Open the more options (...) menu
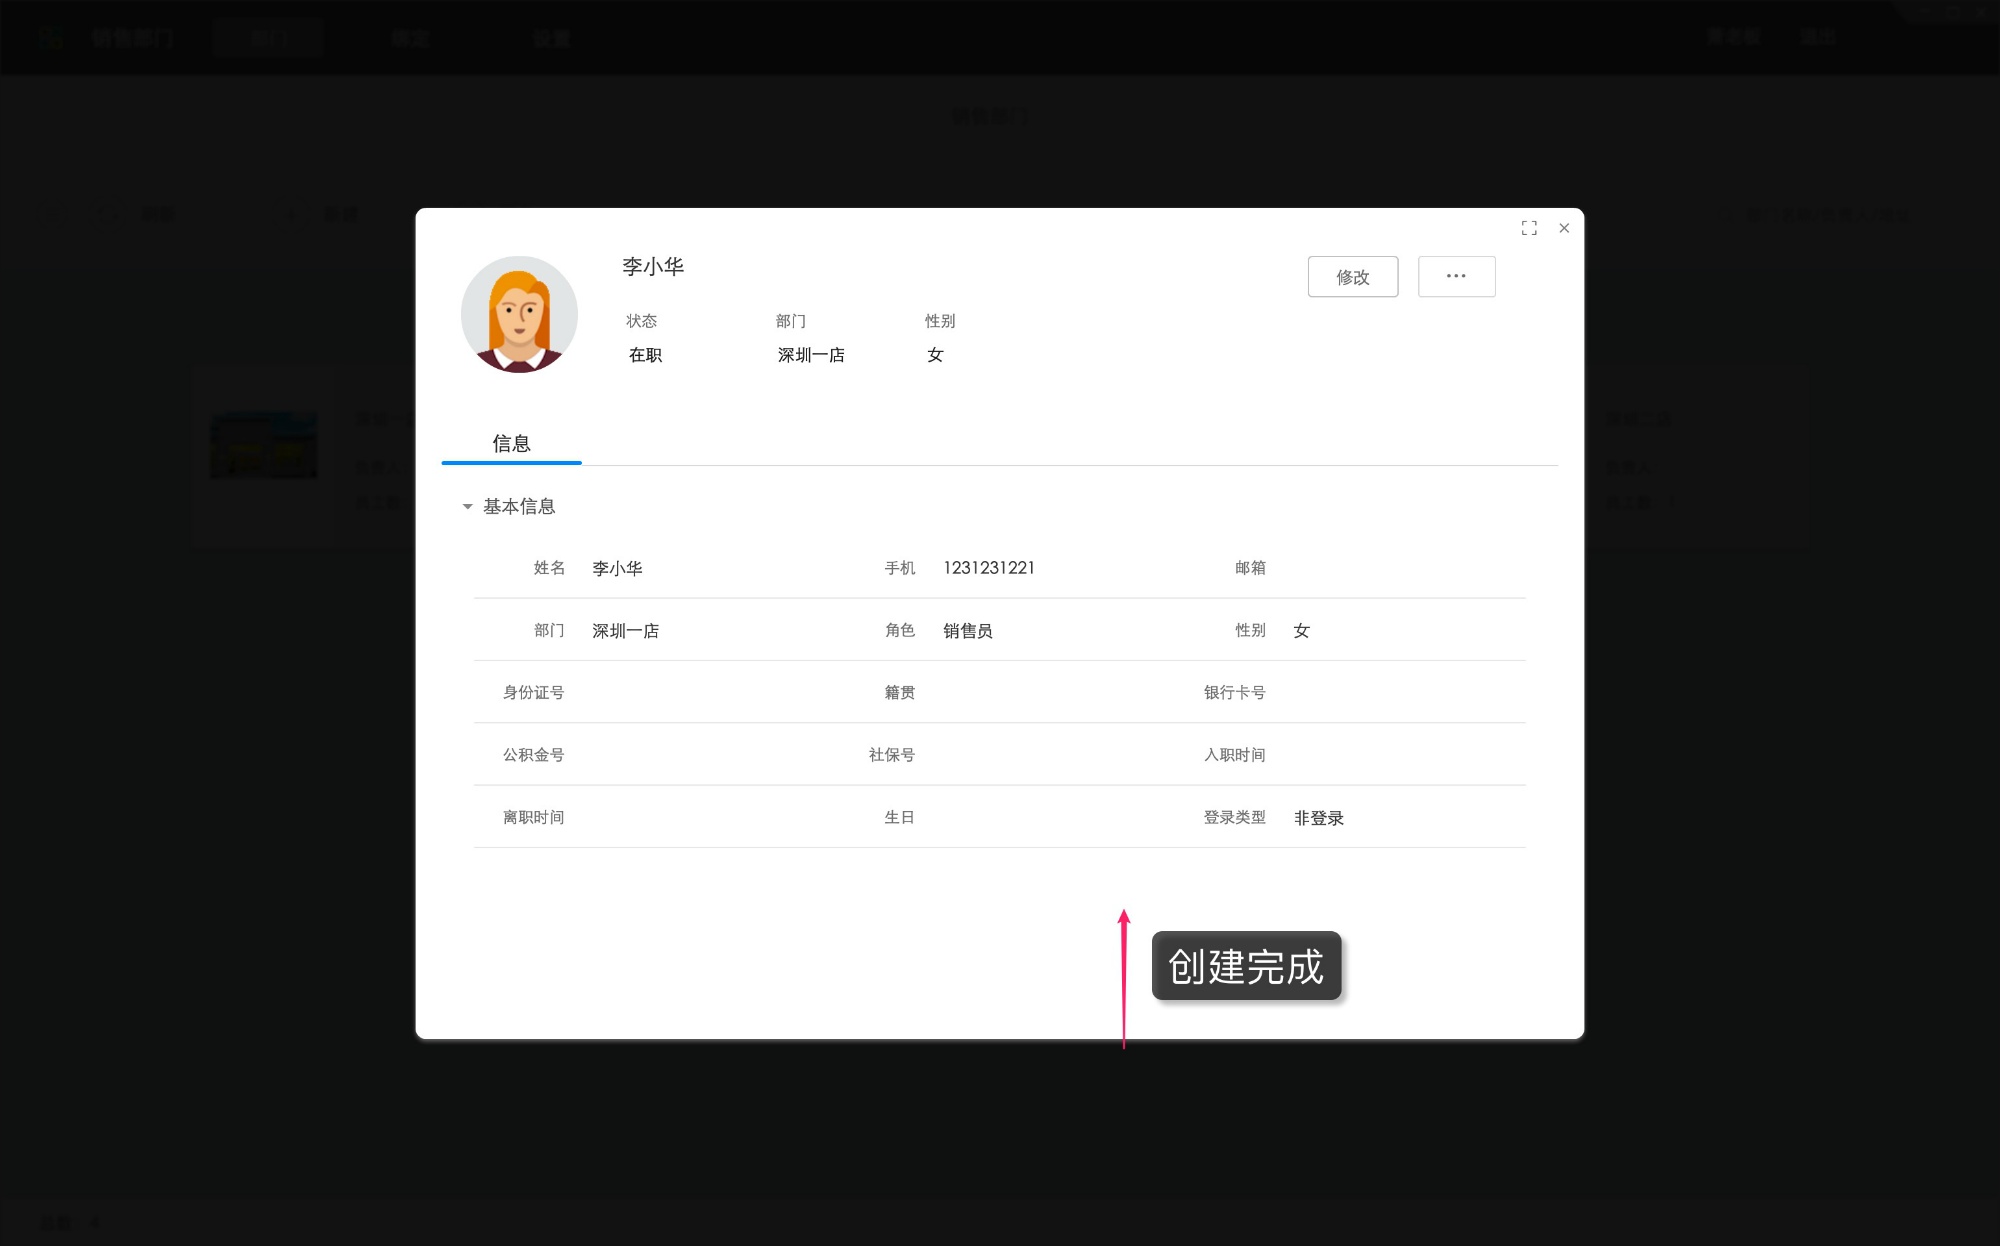The width and height of the screenshot is (2000, 1246). [x=1456, y=276]
